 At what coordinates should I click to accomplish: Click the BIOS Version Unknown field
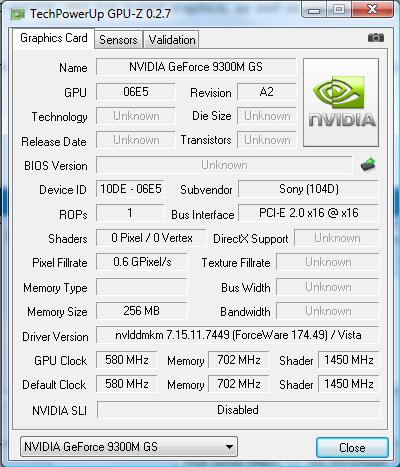pyautogui.click(x=224, y=165)
